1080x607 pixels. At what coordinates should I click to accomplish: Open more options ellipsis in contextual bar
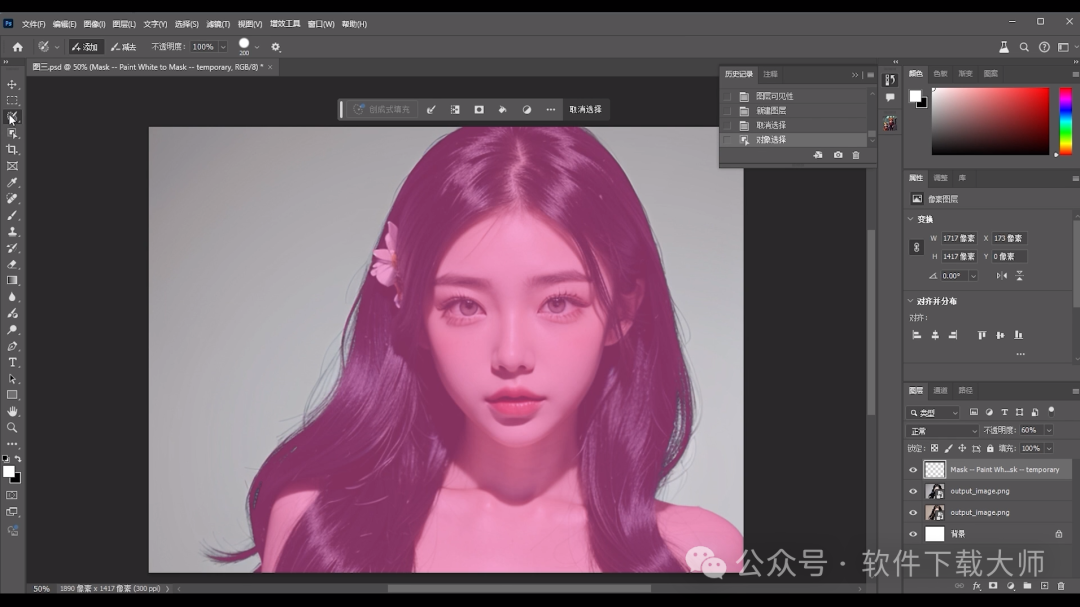550,110
